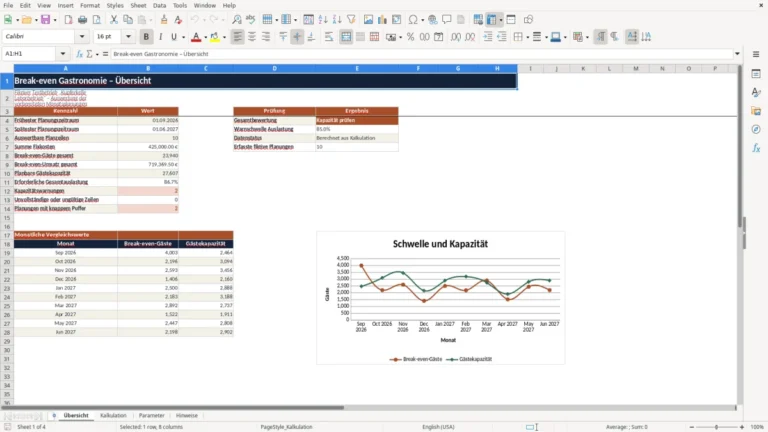Open the Font Name dropdown arrow
The image size is (768, 432).
pyautogui.click(x=82, y=36)
